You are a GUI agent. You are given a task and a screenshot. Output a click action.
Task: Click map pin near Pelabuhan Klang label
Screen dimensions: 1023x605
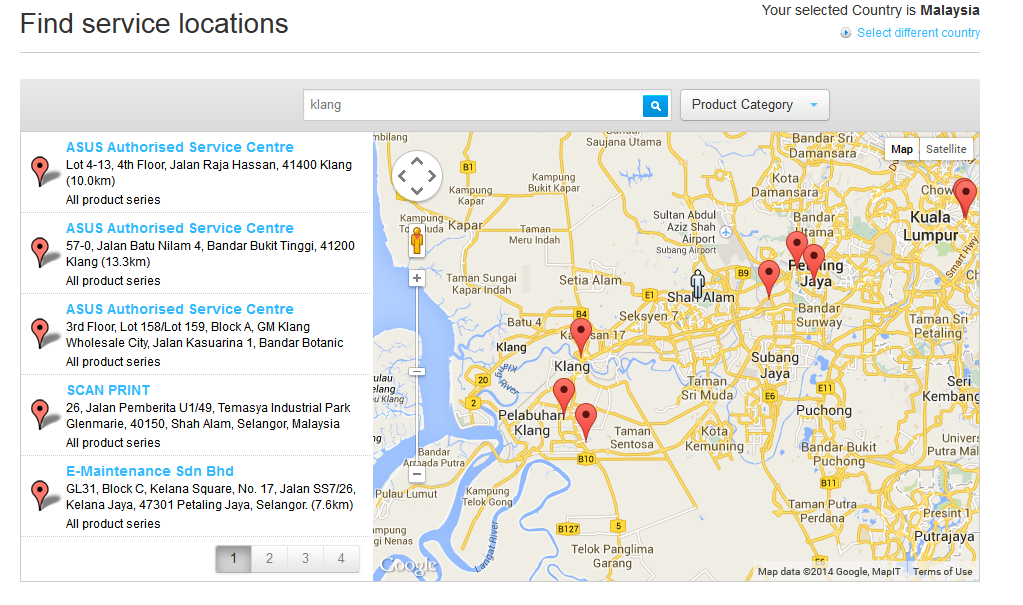point(564,395)
